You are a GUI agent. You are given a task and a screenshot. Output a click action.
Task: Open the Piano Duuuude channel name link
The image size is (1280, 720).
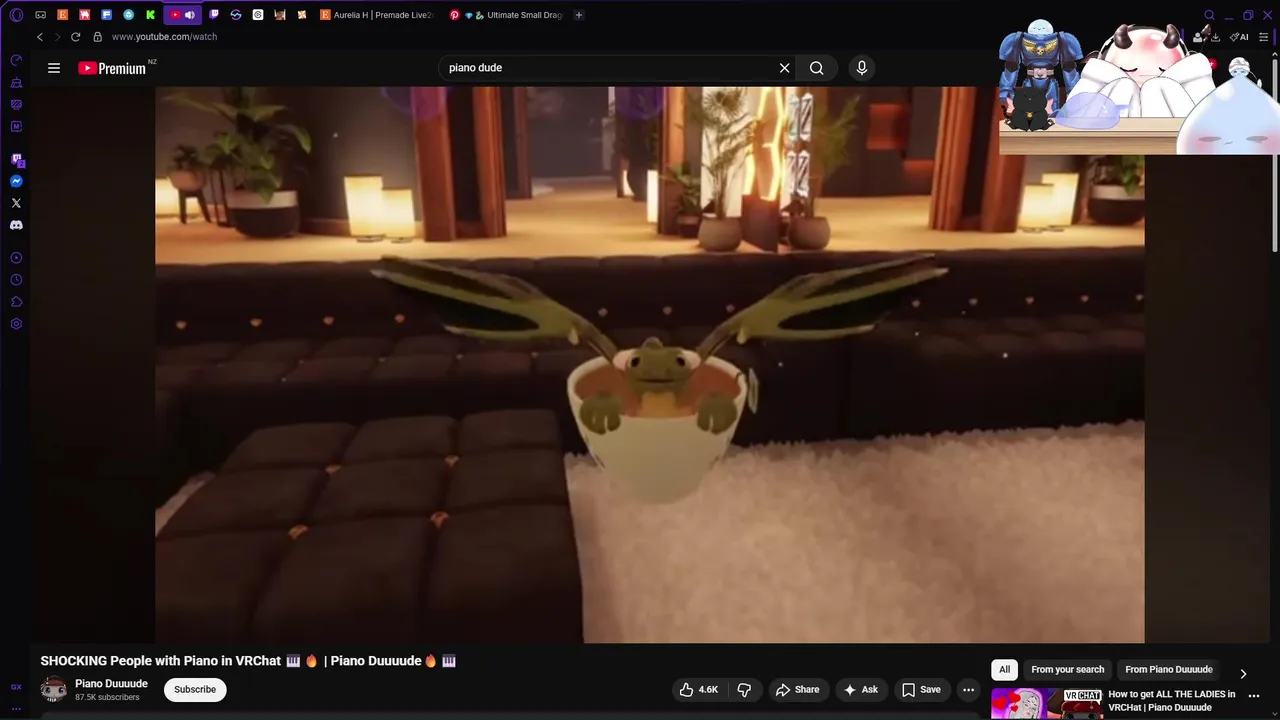[111, 684]
